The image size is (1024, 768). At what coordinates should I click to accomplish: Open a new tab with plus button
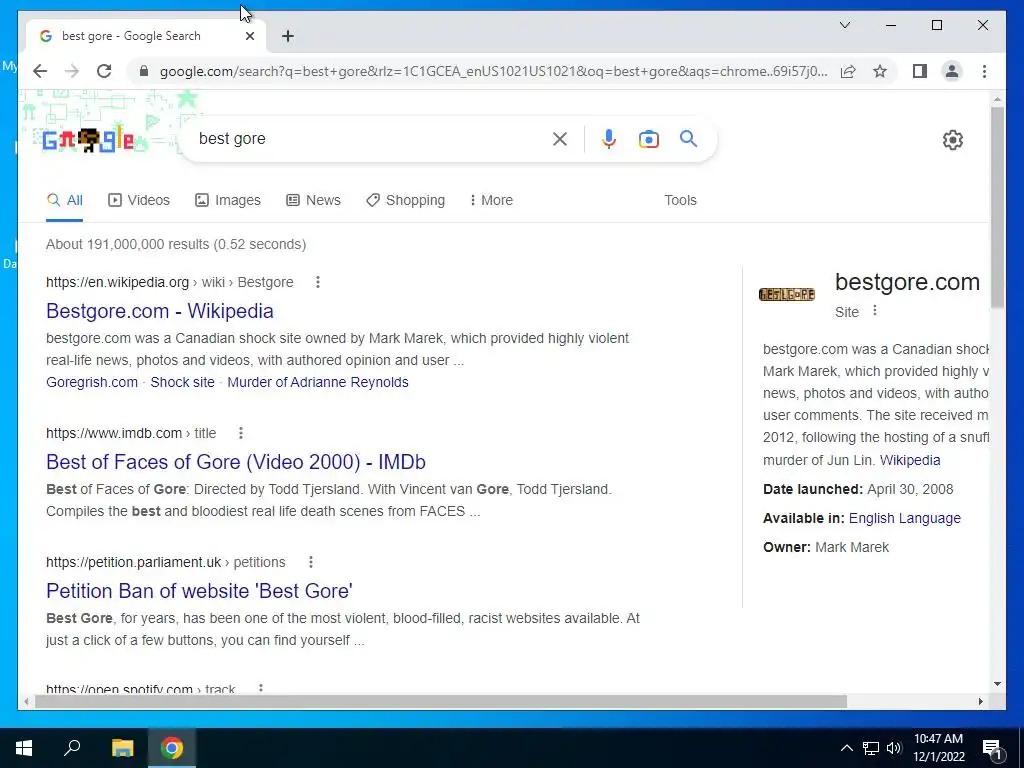(287, 36)
